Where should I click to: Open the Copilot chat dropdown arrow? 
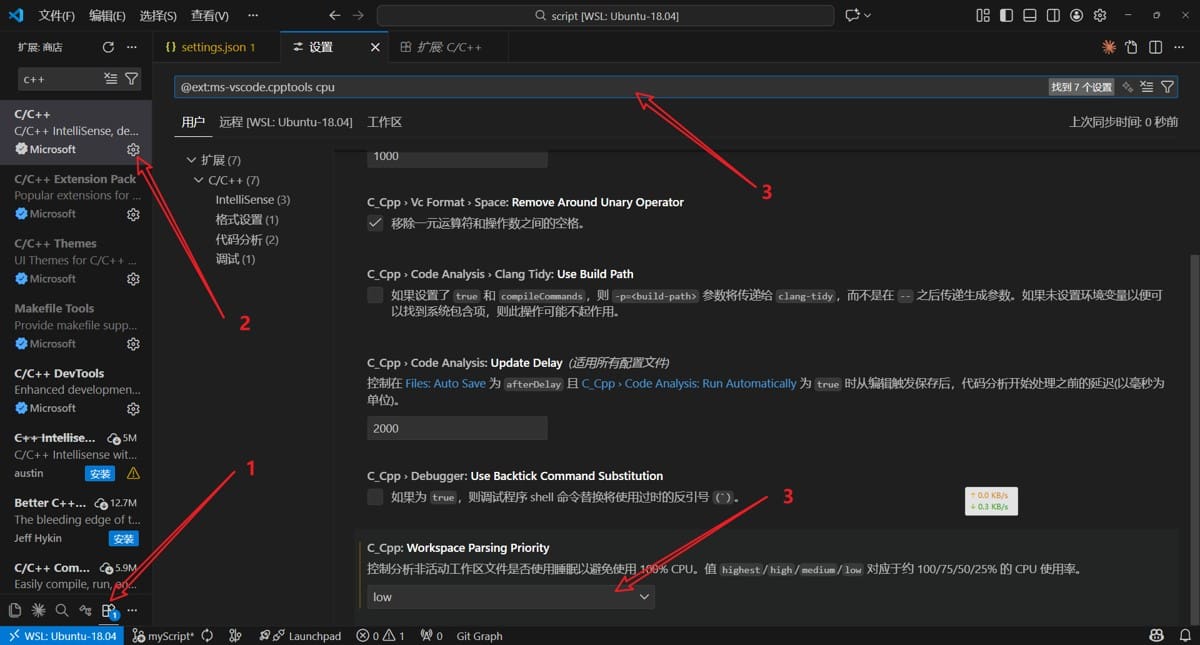pos(867,16)
